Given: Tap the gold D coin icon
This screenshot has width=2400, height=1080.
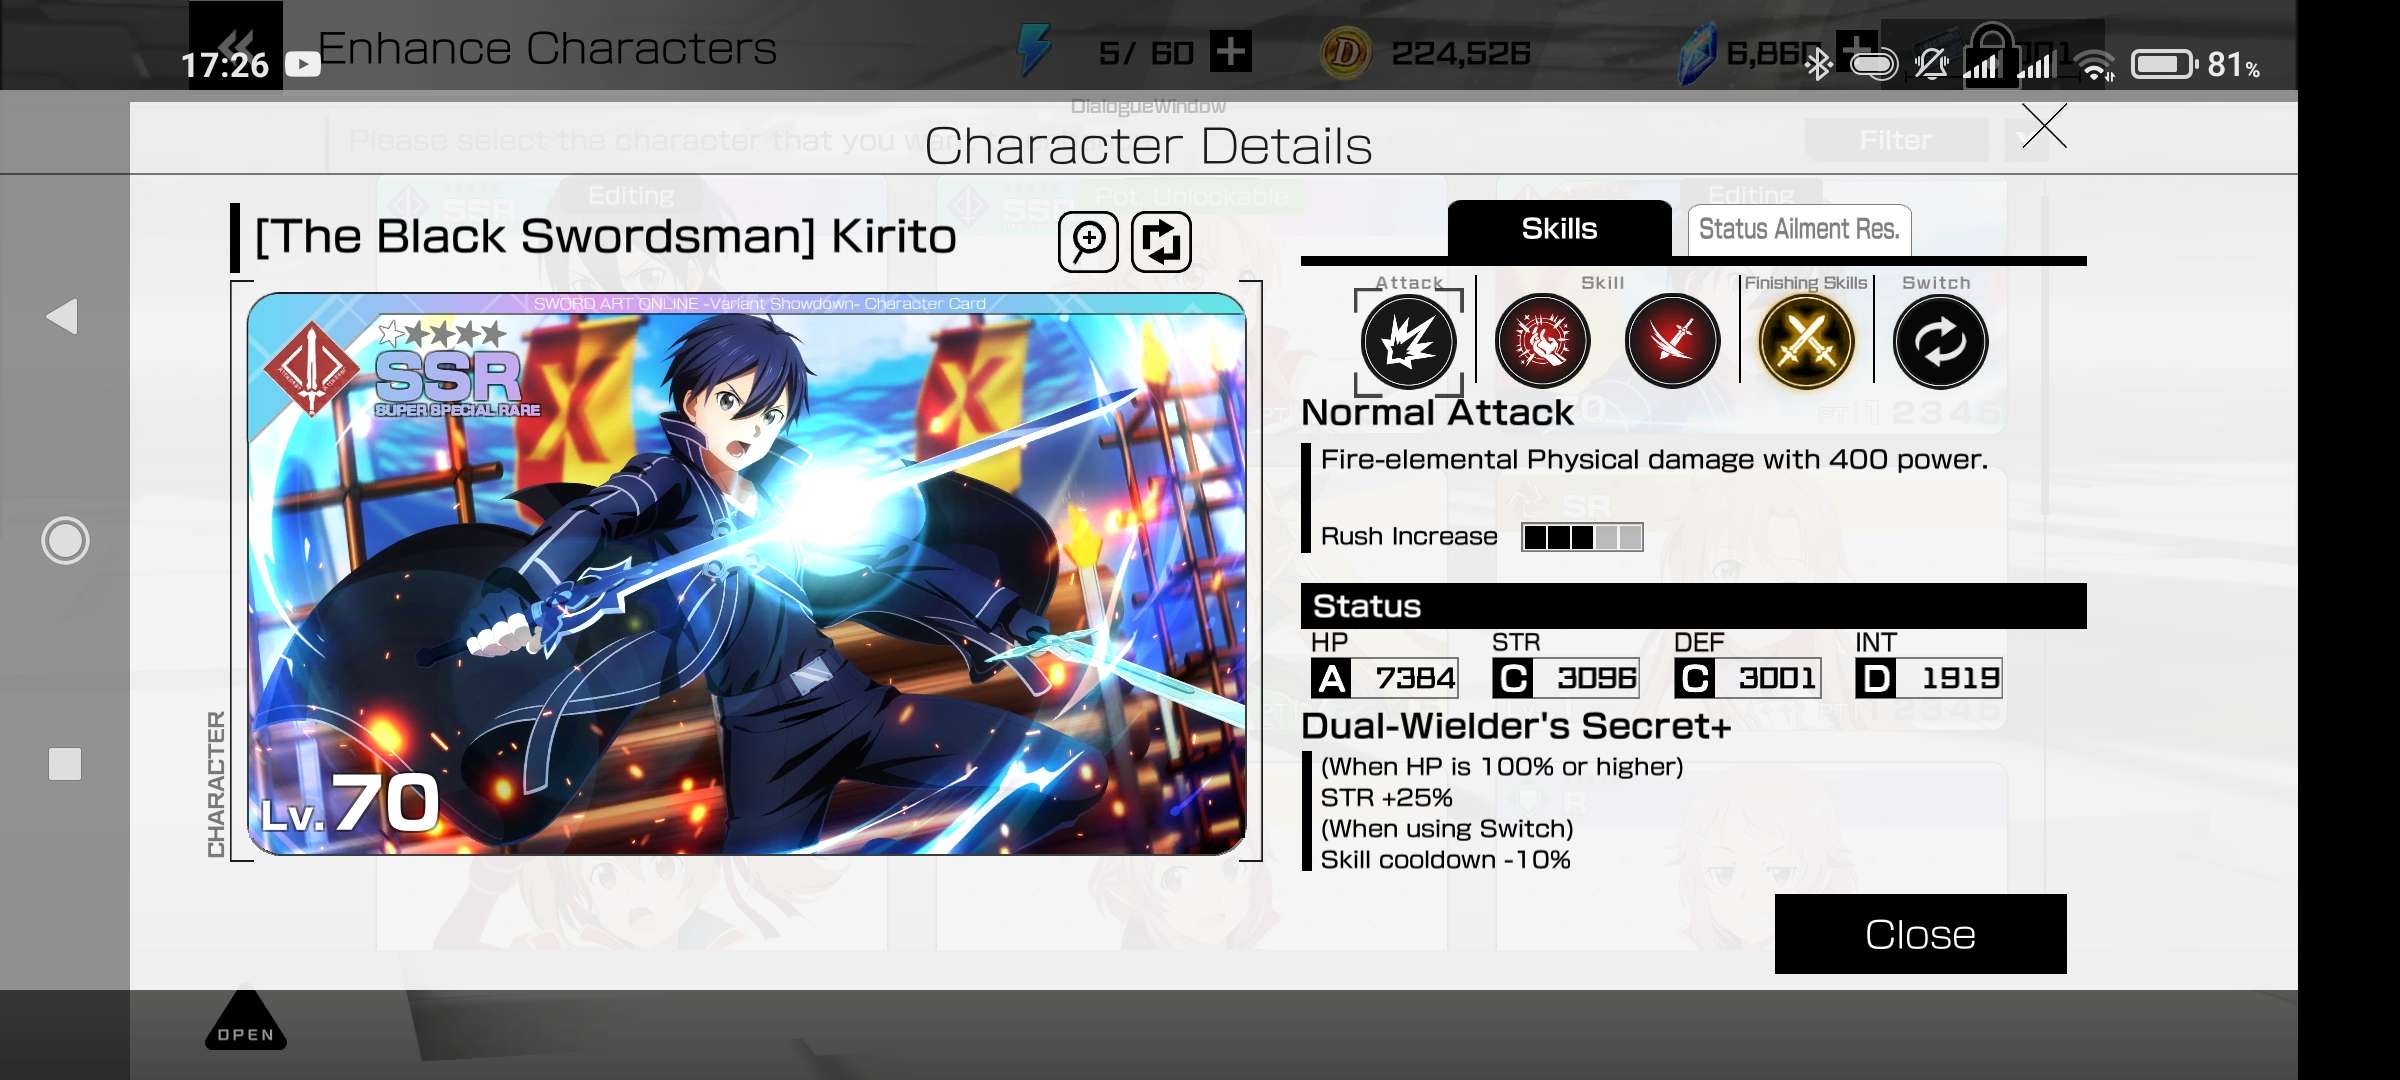Looking at the screenshot, I should click(1345, 53).
